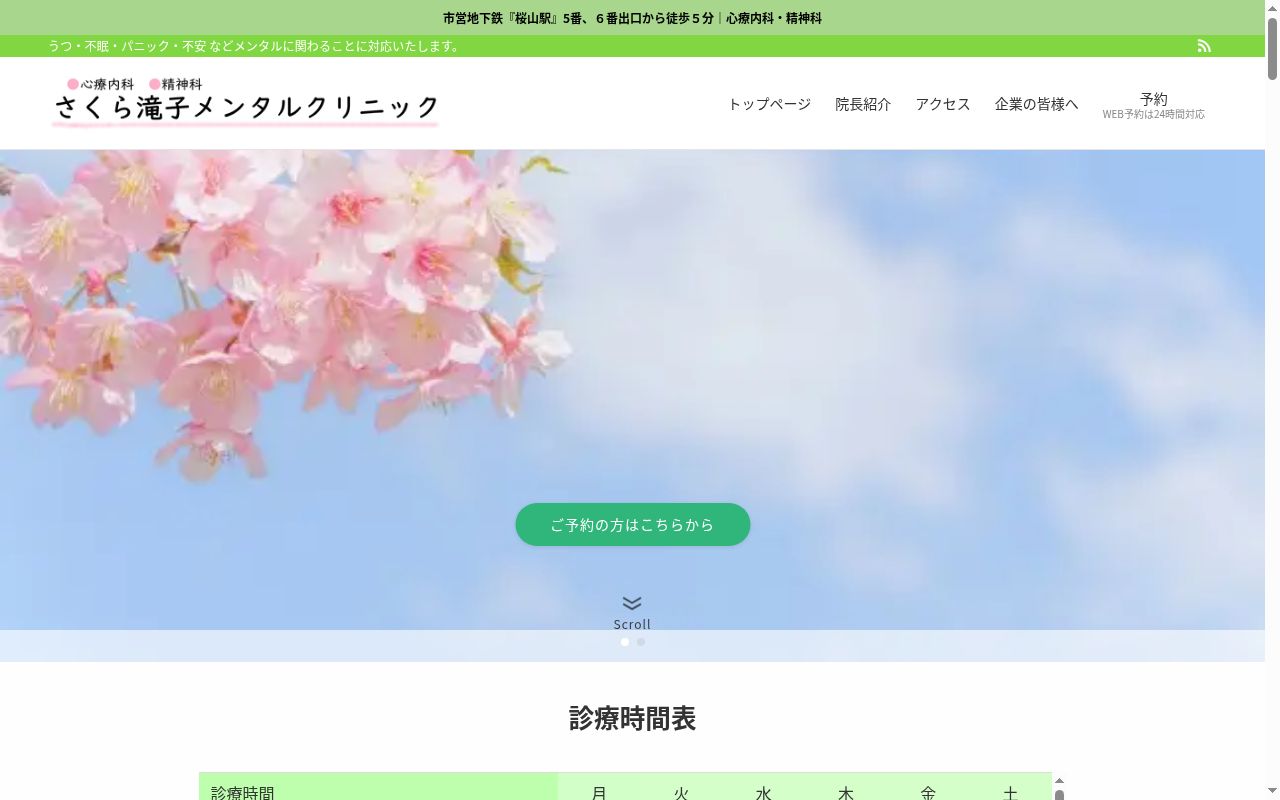Screen dimensions: 1280x800
Task: Click the page scrollbar down arrow
Action: click(x=1272, y=792)
